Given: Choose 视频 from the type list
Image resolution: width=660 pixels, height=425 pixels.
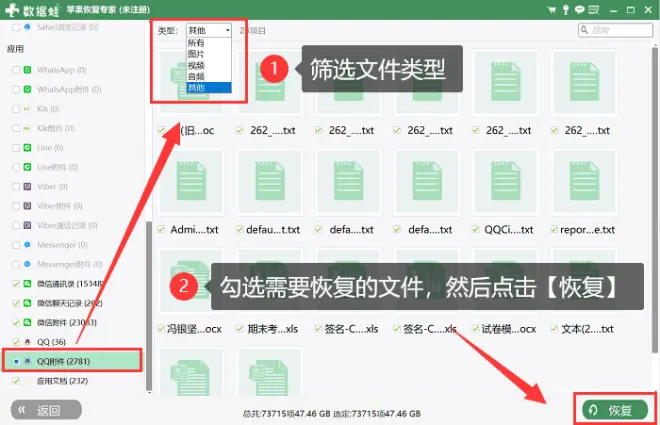Looking at the screenshot, I should (x=199, y=66).
